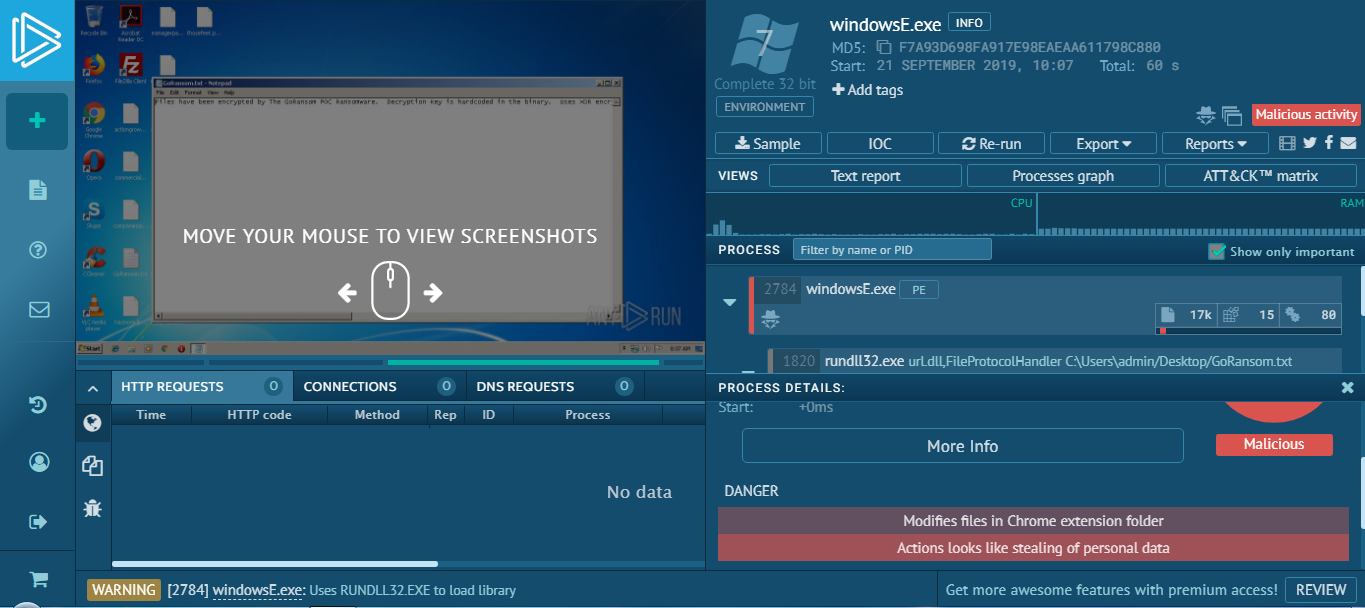The width and height of the screenshot is (1365, 608).
Task: Select the rundll32.exe process row
Action: click(x=1054, y=361)
